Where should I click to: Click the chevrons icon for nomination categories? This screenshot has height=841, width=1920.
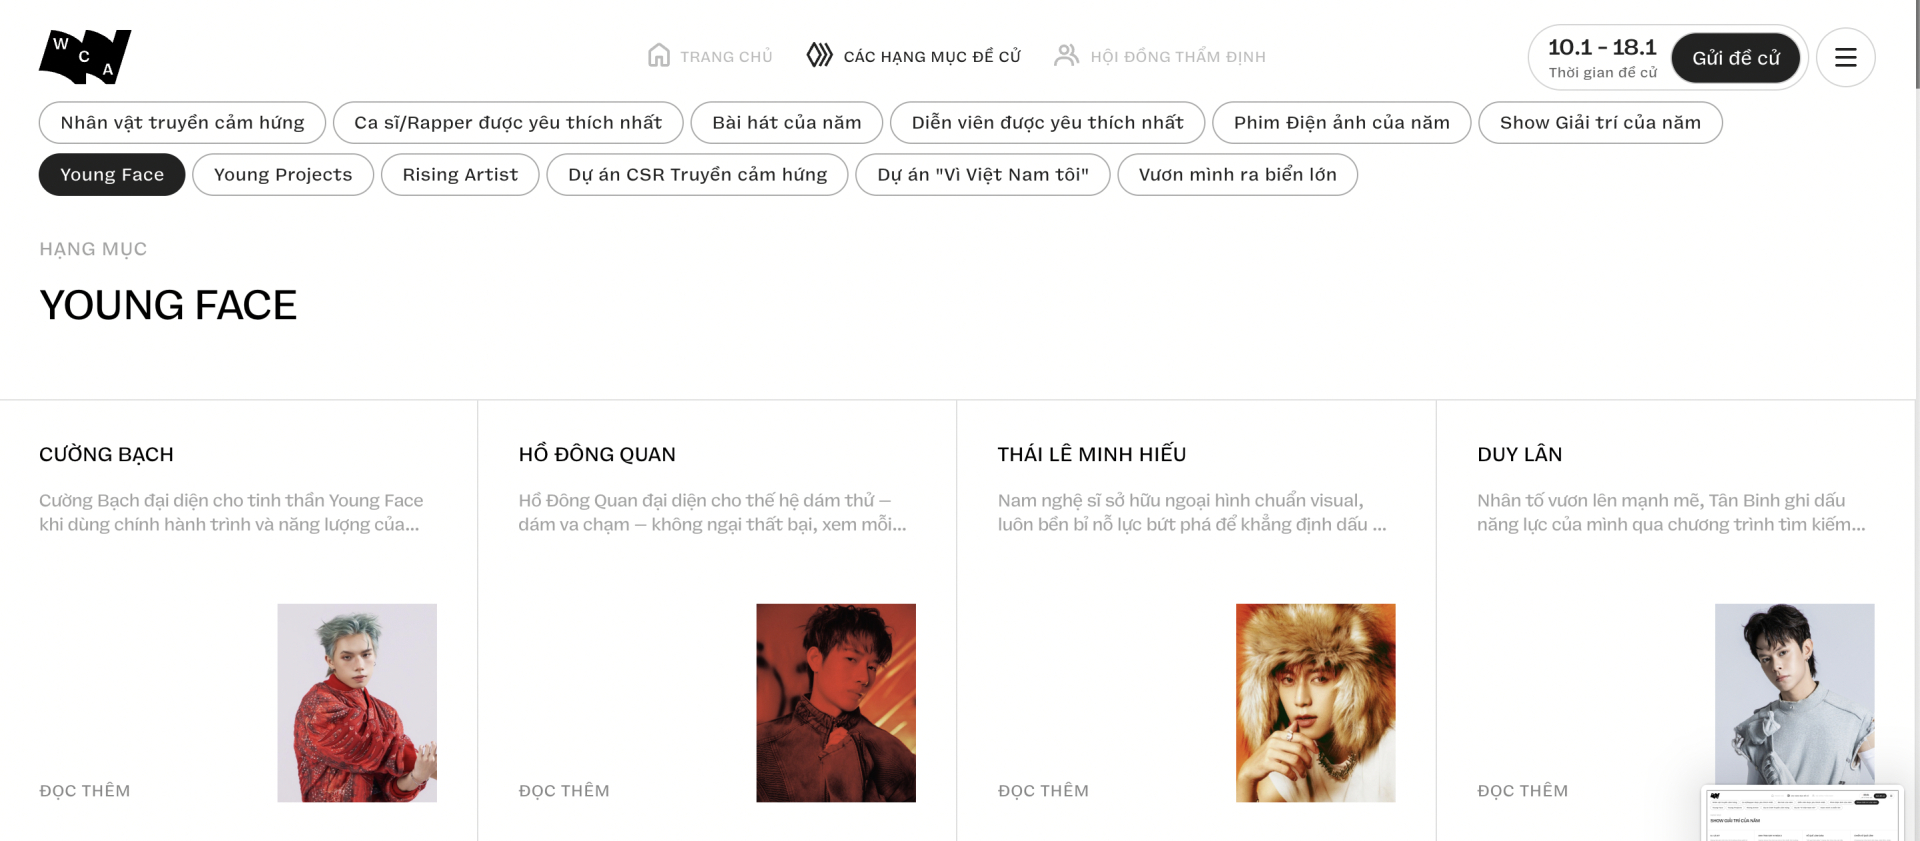819,56
